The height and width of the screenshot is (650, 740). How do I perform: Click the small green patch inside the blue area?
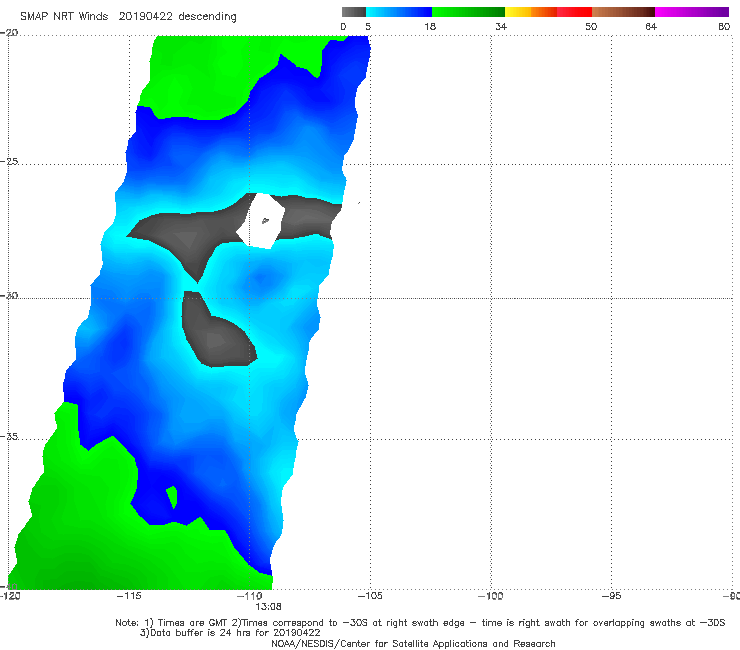pyautogui.click(x=172, y=497)
